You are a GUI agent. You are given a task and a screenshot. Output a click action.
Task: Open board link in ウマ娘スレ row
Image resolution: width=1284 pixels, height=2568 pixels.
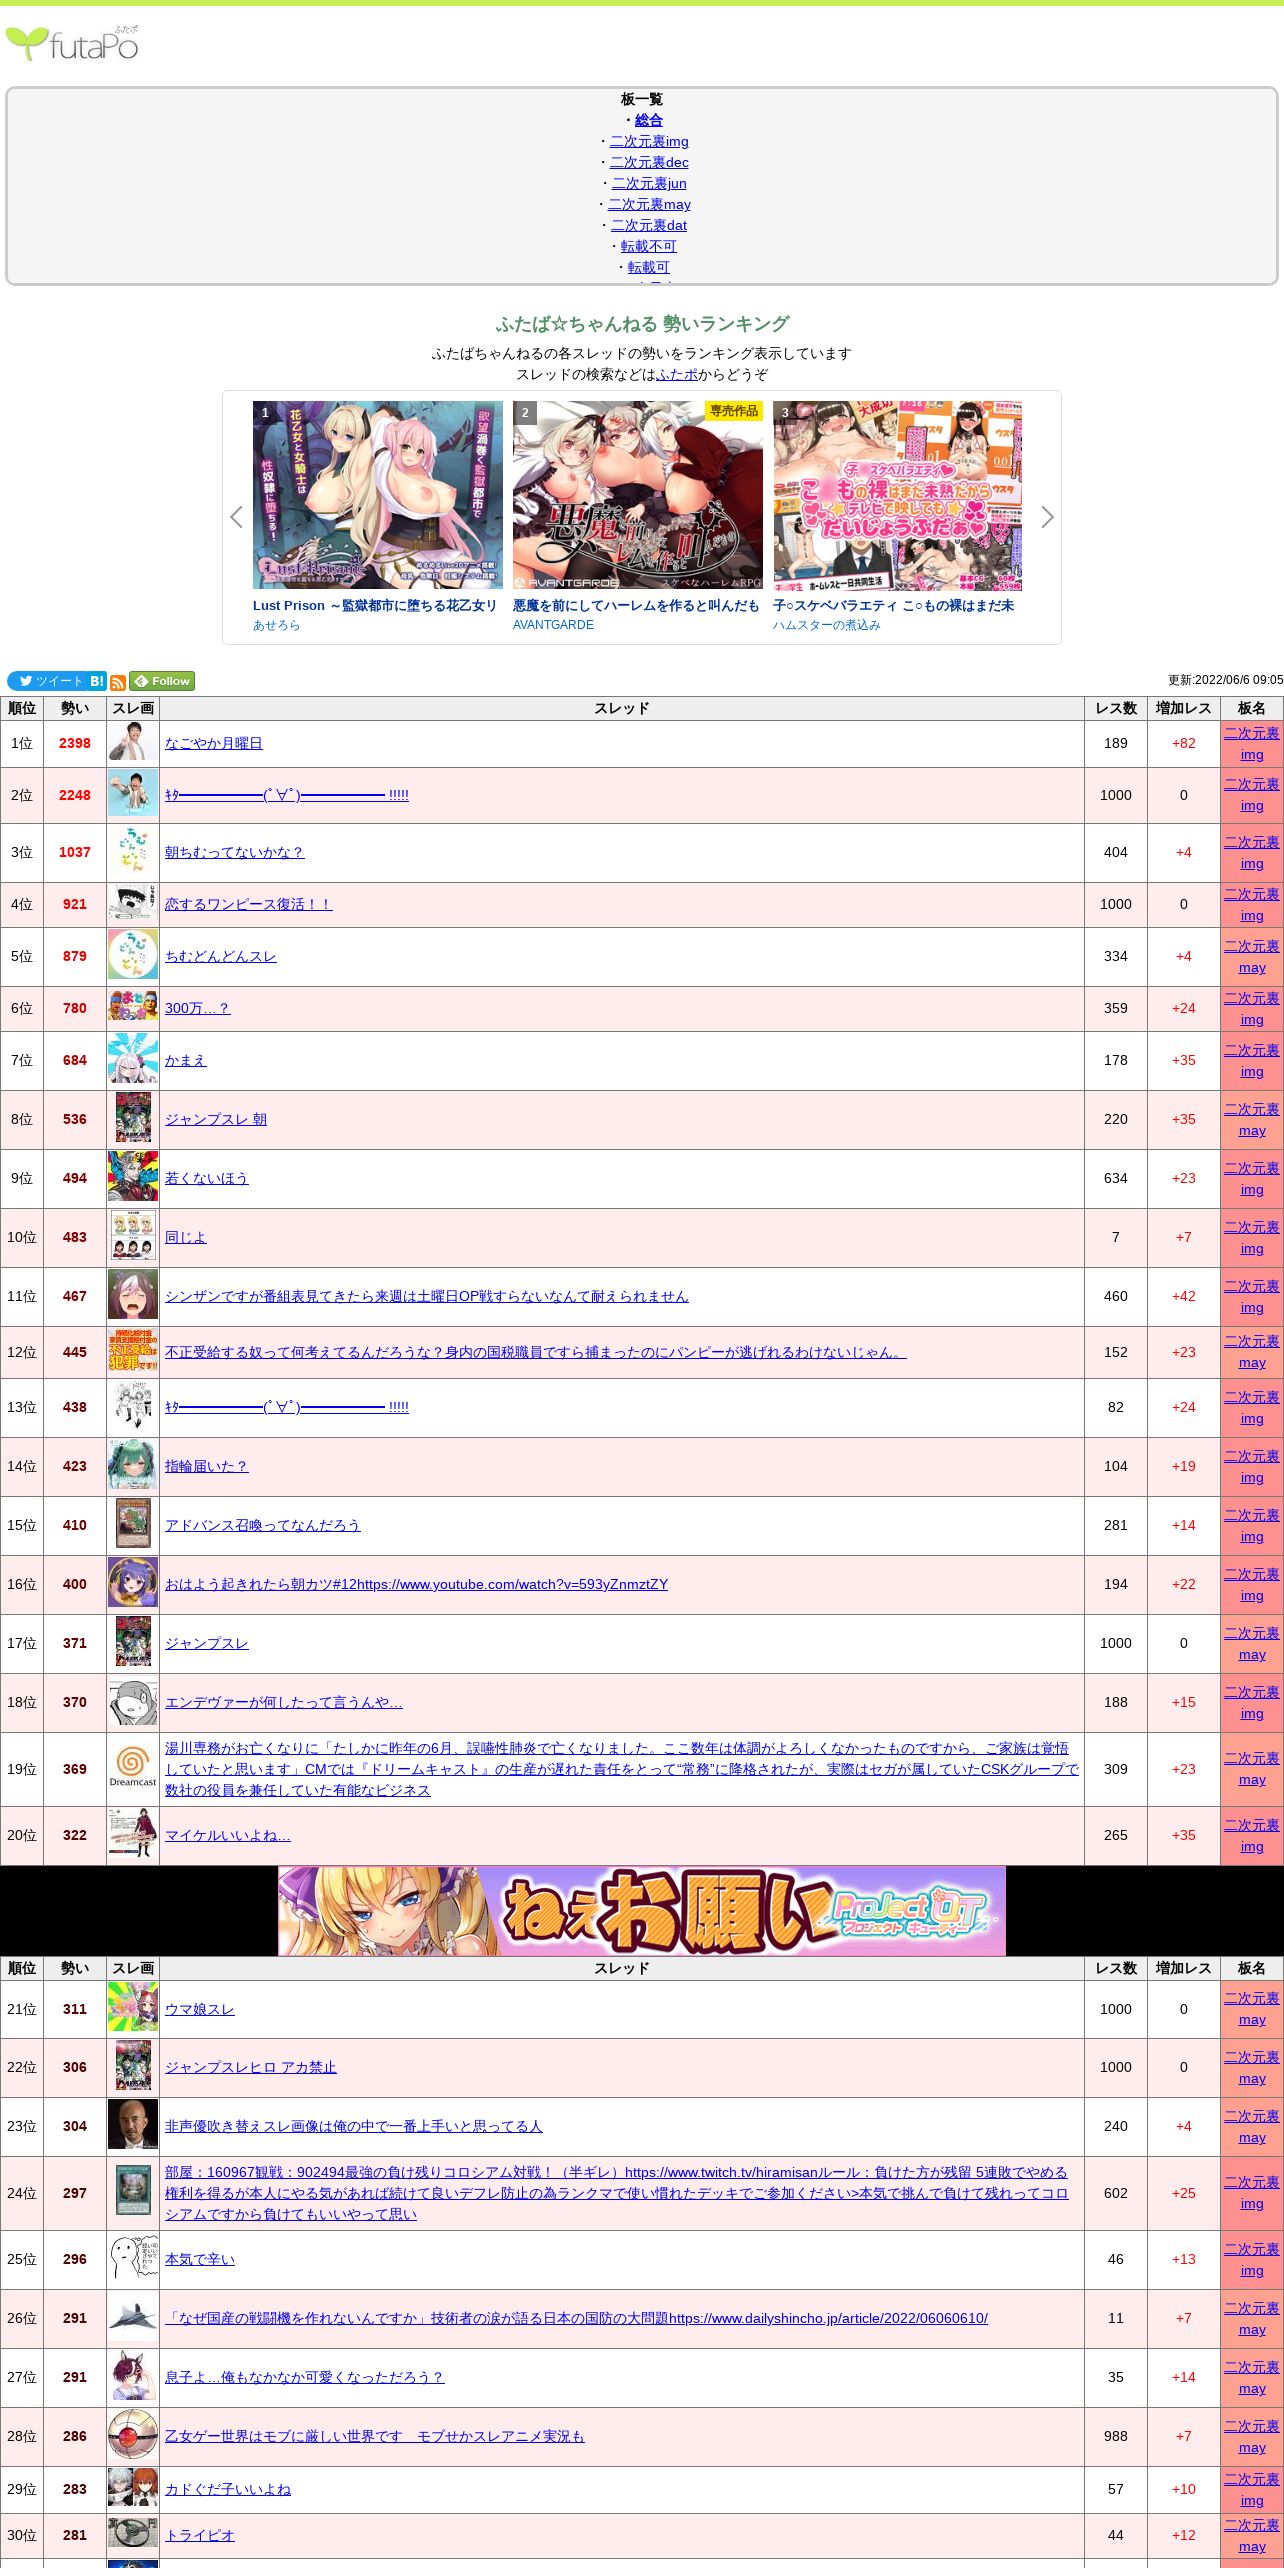(1252, 2009)
